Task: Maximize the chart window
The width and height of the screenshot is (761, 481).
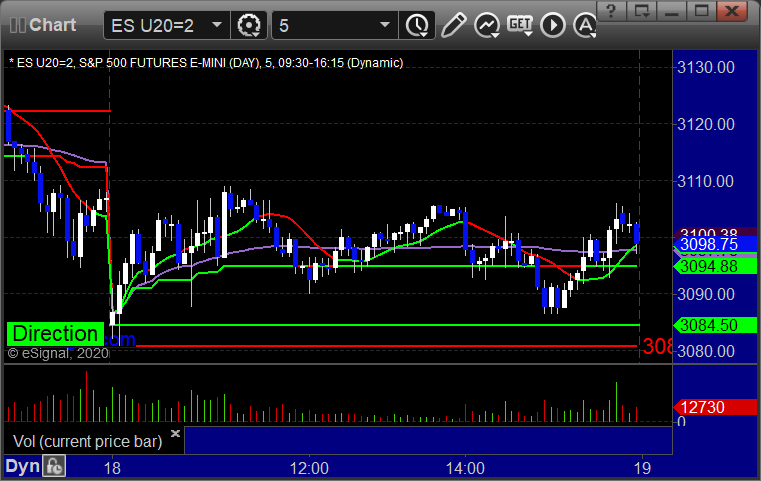Action: click(x=701, y=11)
